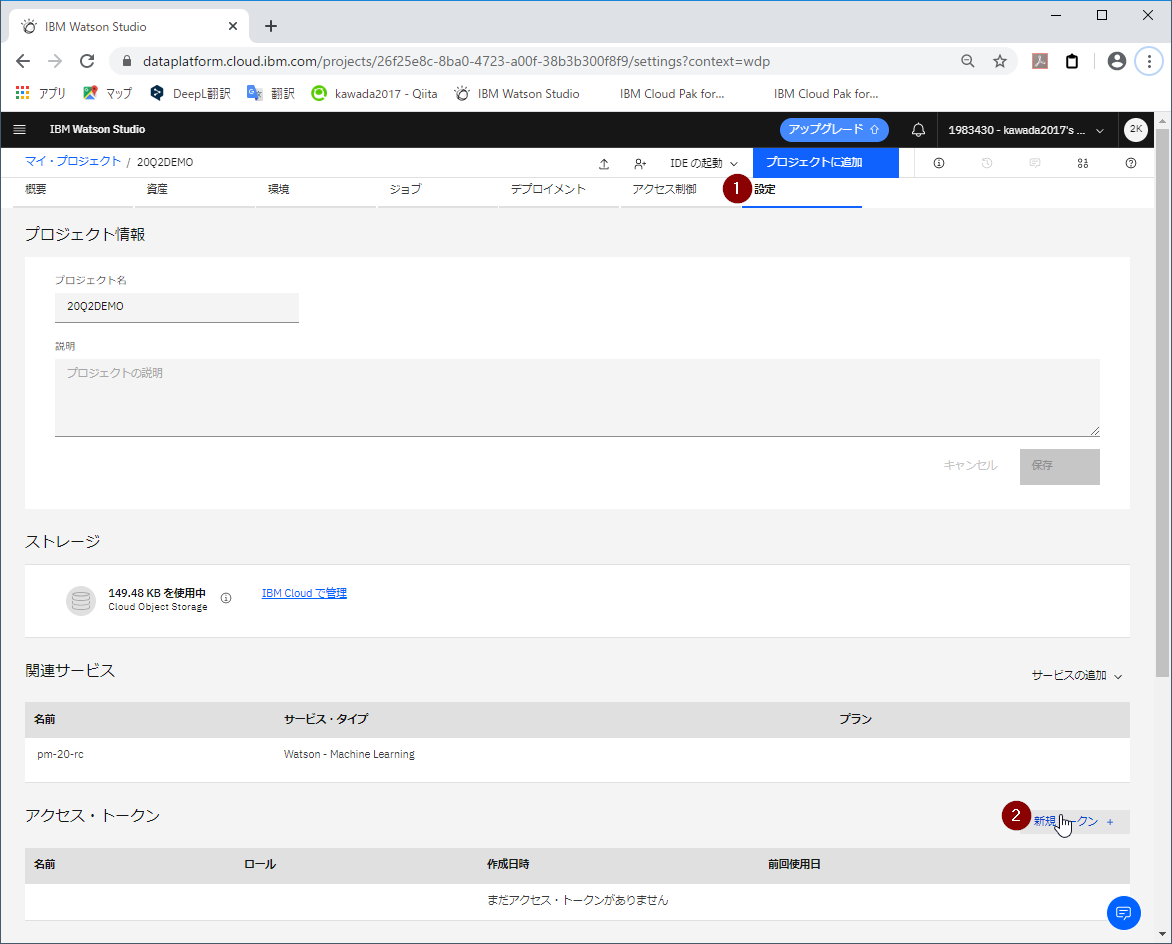Click 新規トークン to create token
Image resolution: width=1172 pixels, height=944 pixels.
point(1073,821)
